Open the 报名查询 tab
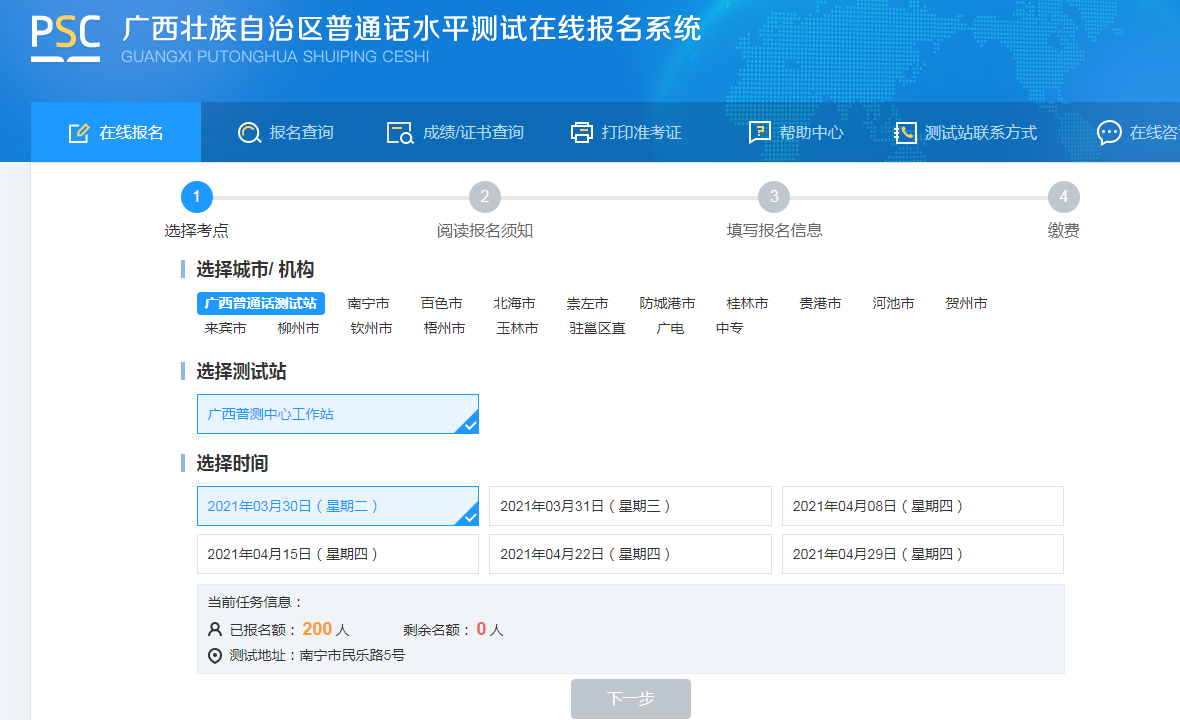This screenshot has height=720, width=1180. [x=285, y=132]
